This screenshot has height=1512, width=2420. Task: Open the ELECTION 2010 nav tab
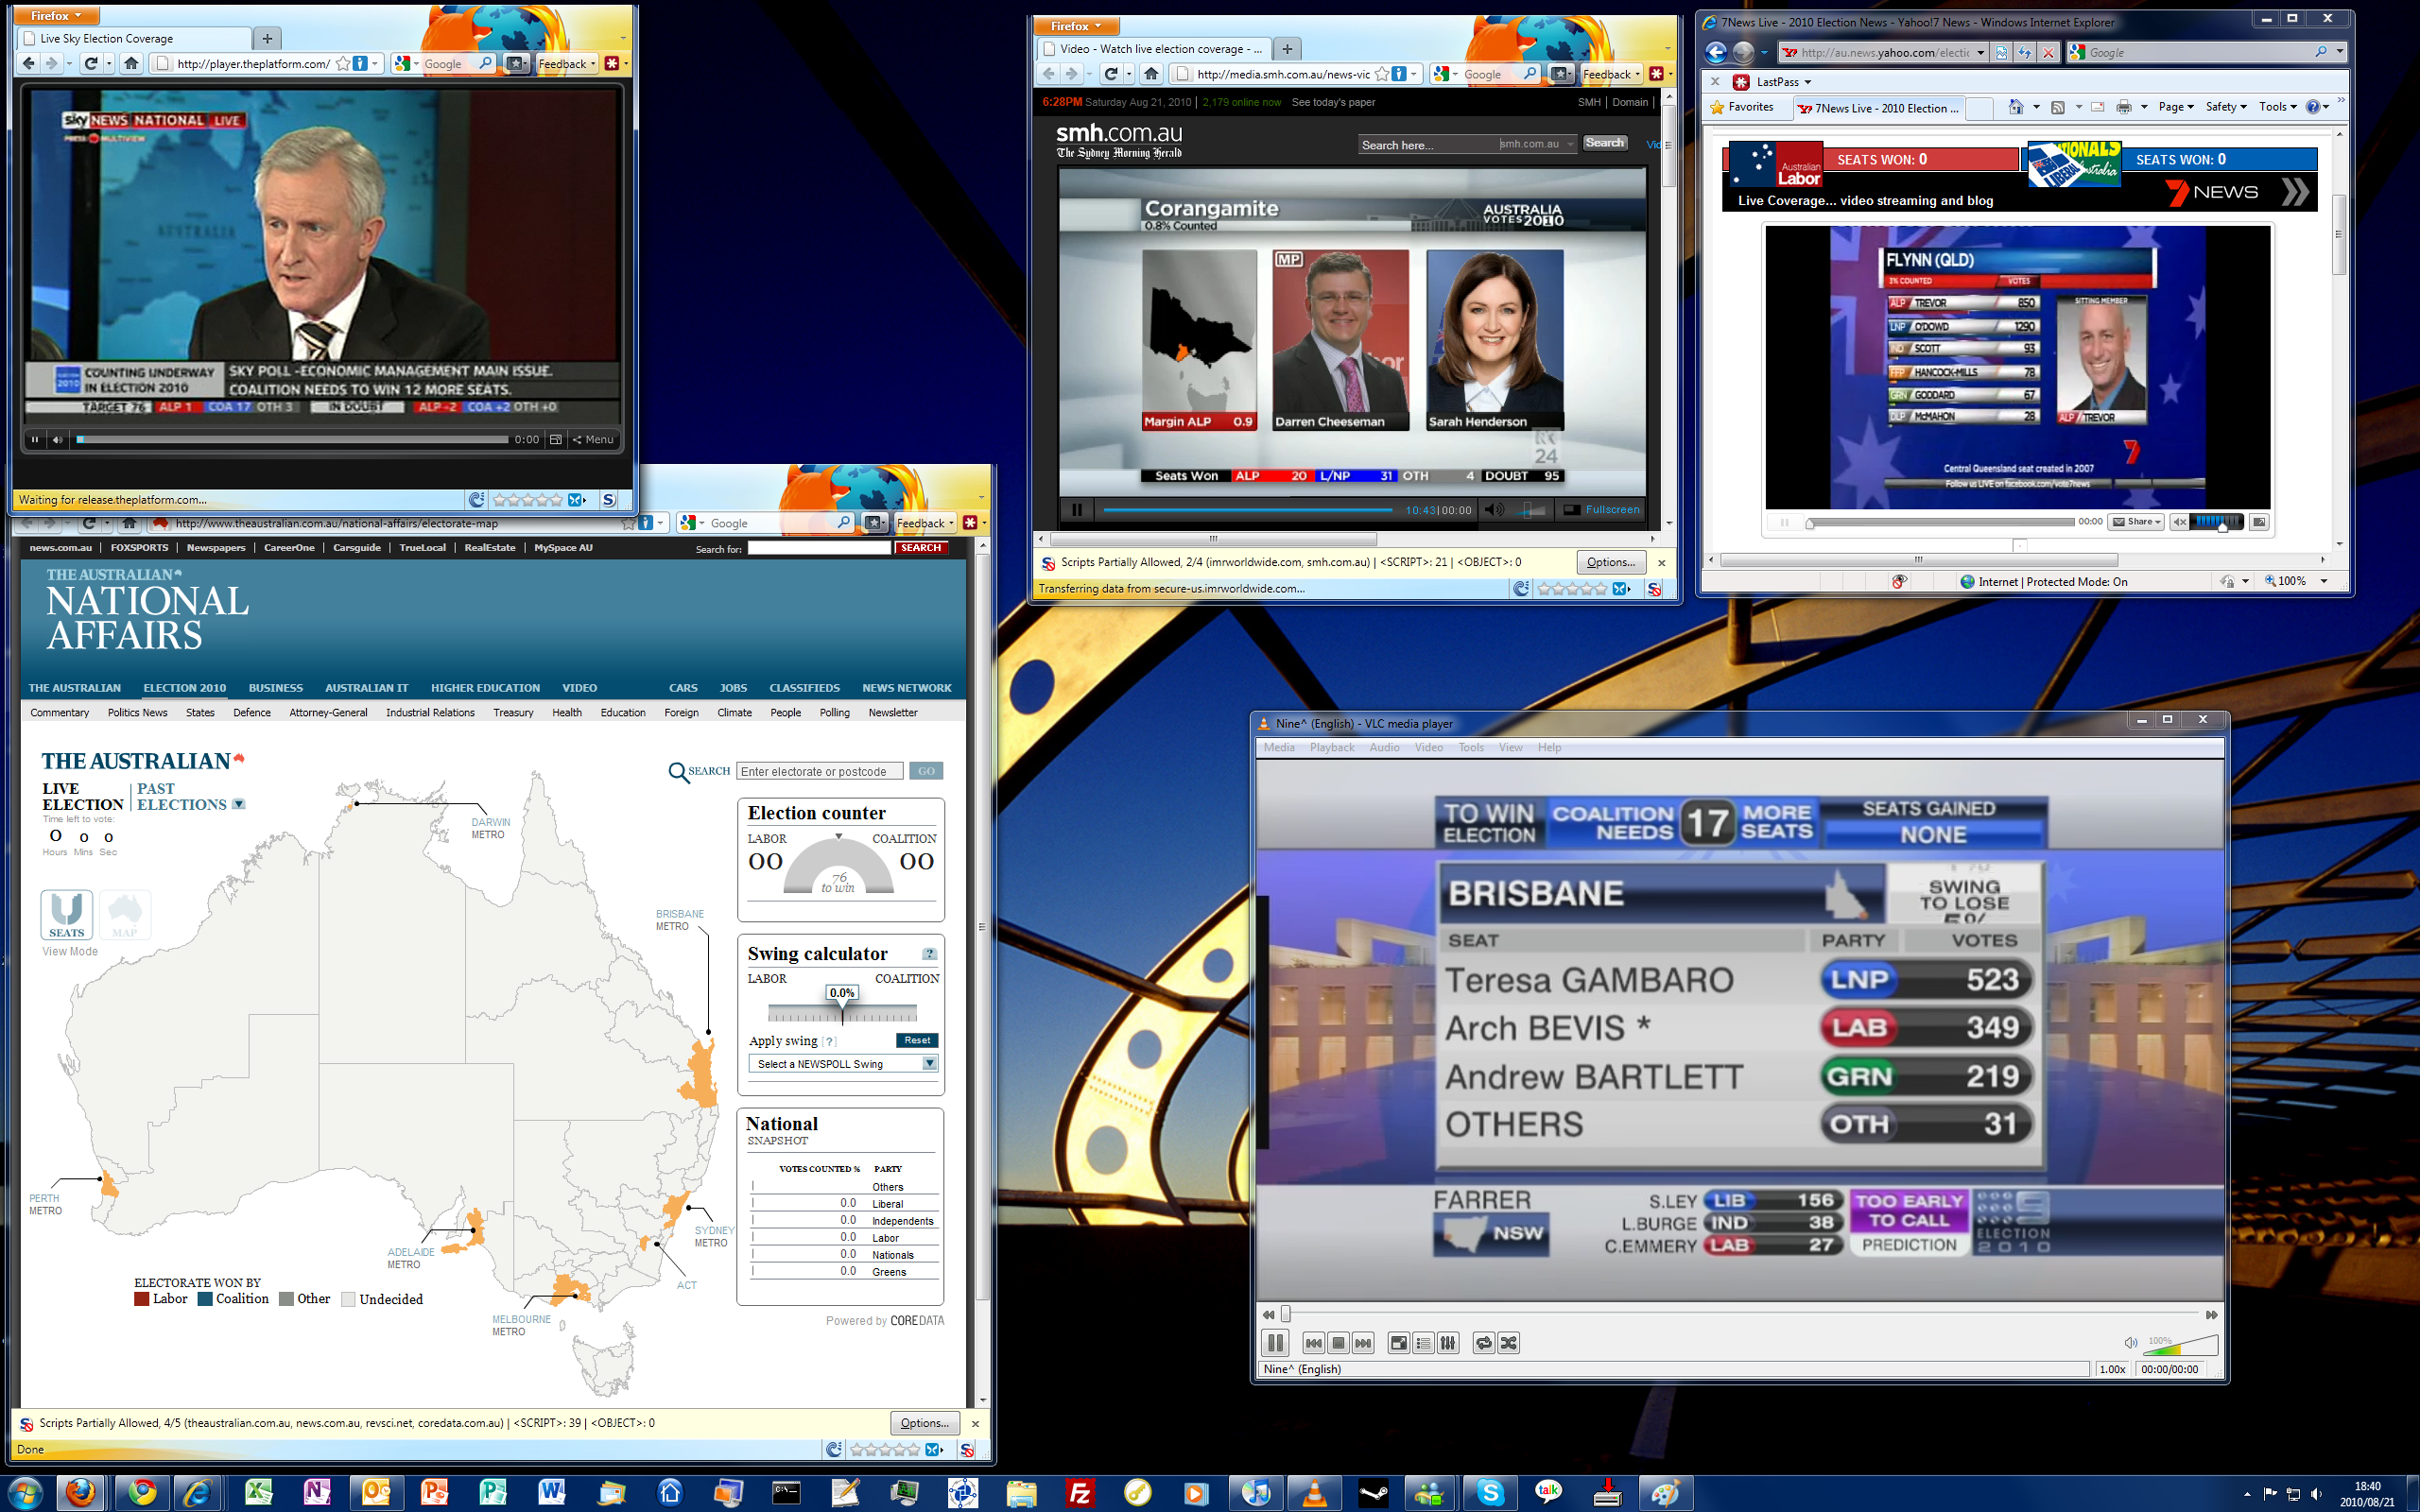[x=184, y=688]
